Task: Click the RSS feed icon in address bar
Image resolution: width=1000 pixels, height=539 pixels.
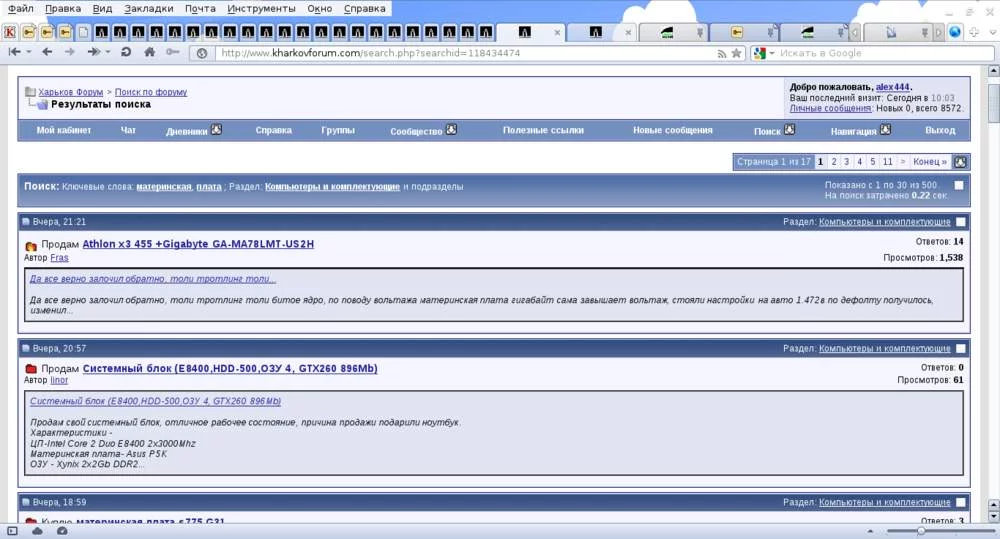Action: pos(721,54)
